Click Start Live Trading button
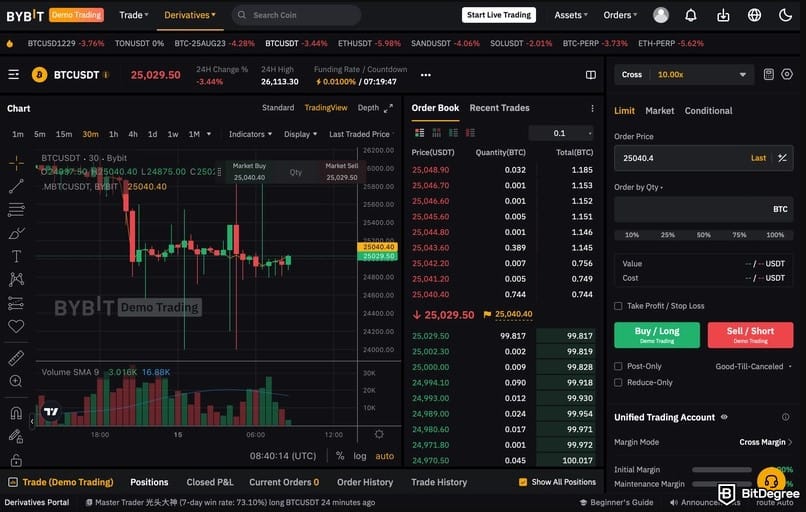Image resolution: width=806 pixels, height=512 pixels. click(x=499, y=15)
